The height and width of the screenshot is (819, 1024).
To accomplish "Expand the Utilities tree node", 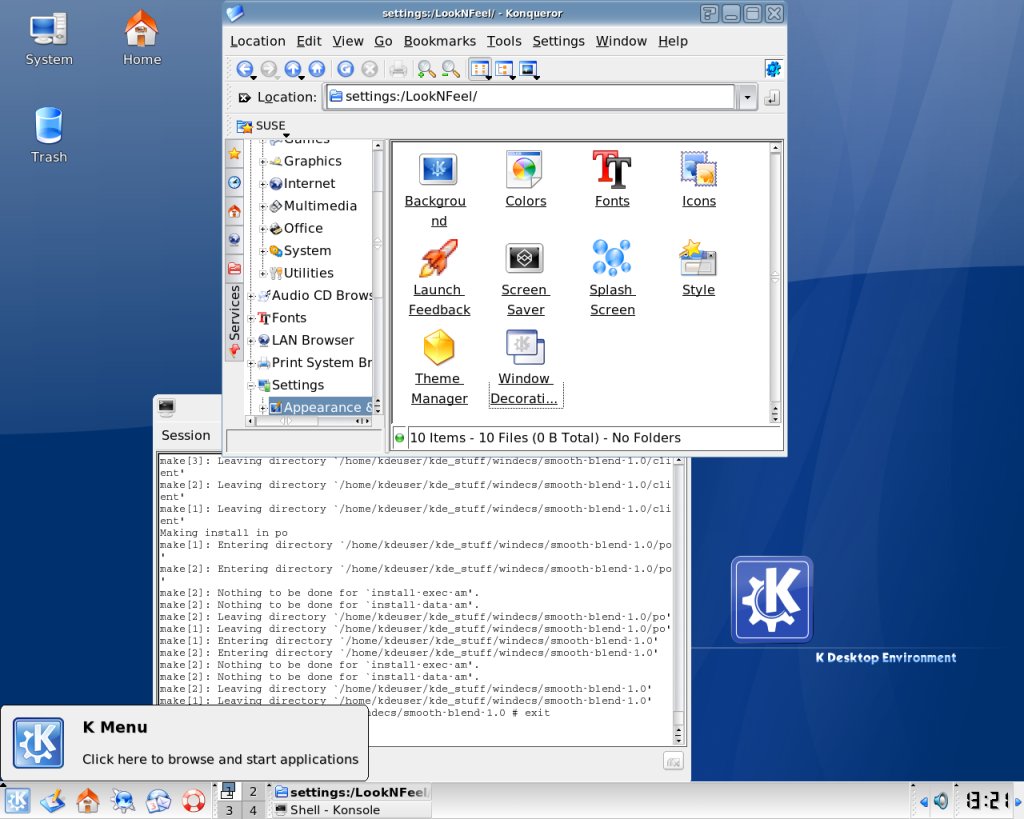I will (x=263, y=274).
